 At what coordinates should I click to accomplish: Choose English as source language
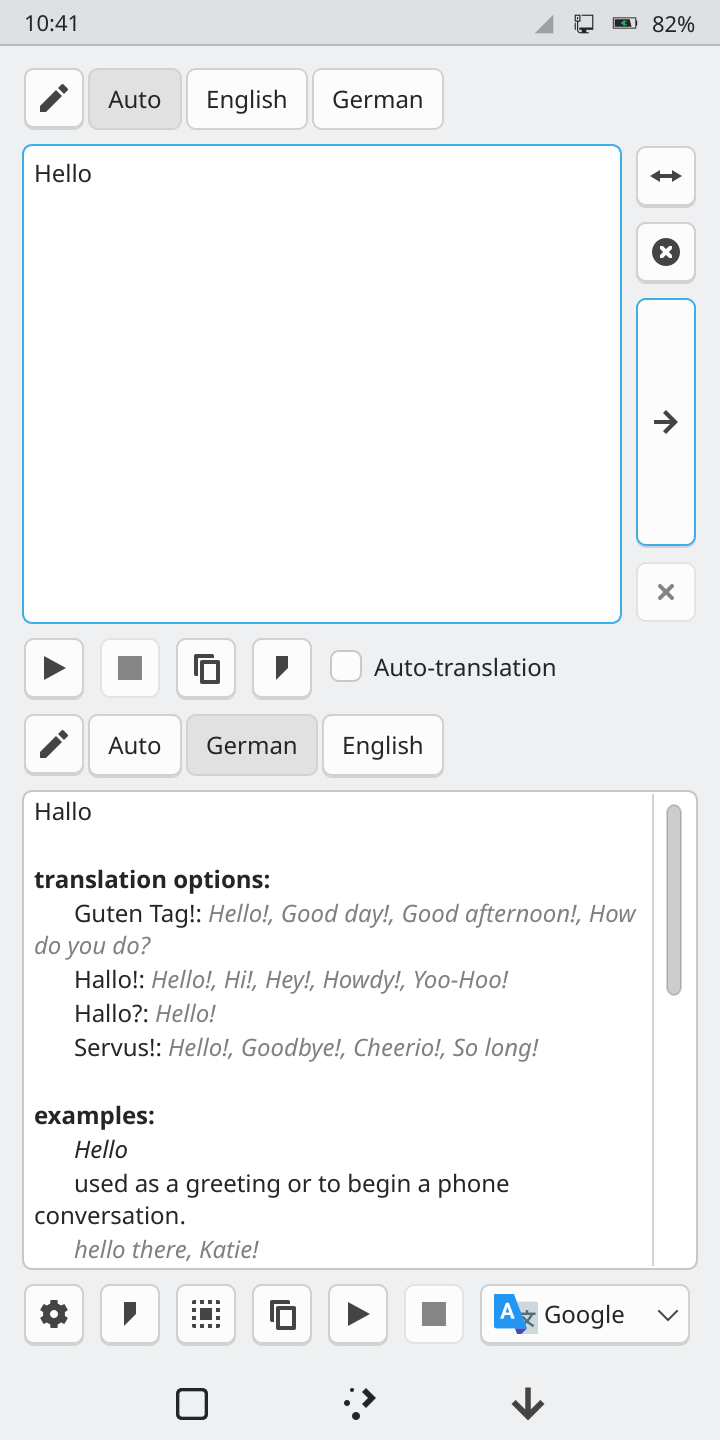pyautogui.click(x=247, y=99)
